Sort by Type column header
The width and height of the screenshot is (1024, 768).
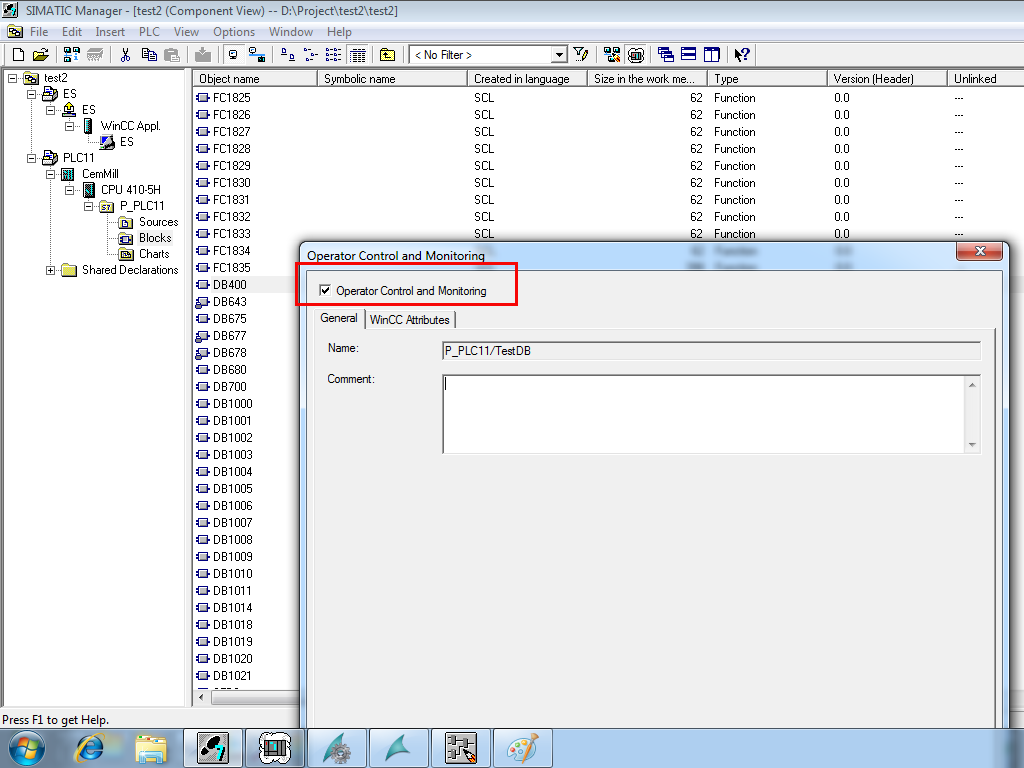click(x=768, y=78)
